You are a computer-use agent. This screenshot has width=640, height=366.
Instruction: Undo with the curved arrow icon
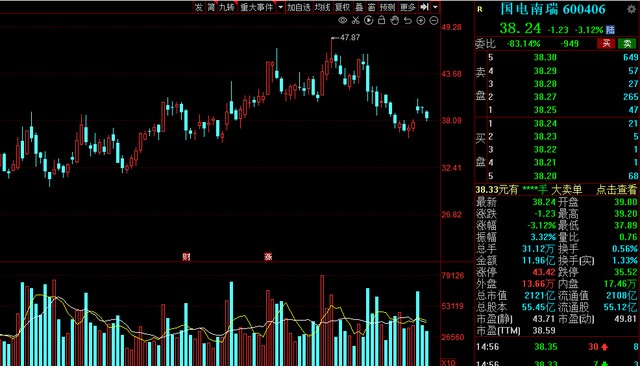pos(408,20)
